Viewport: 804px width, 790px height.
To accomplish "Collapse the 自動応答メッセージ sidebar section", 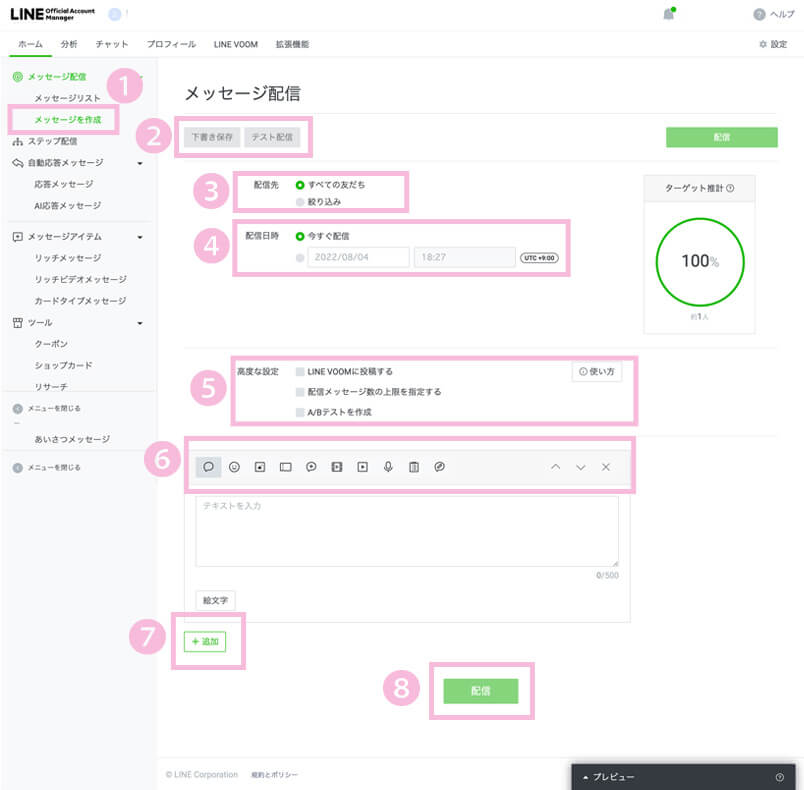I will (x=140, y=163).
